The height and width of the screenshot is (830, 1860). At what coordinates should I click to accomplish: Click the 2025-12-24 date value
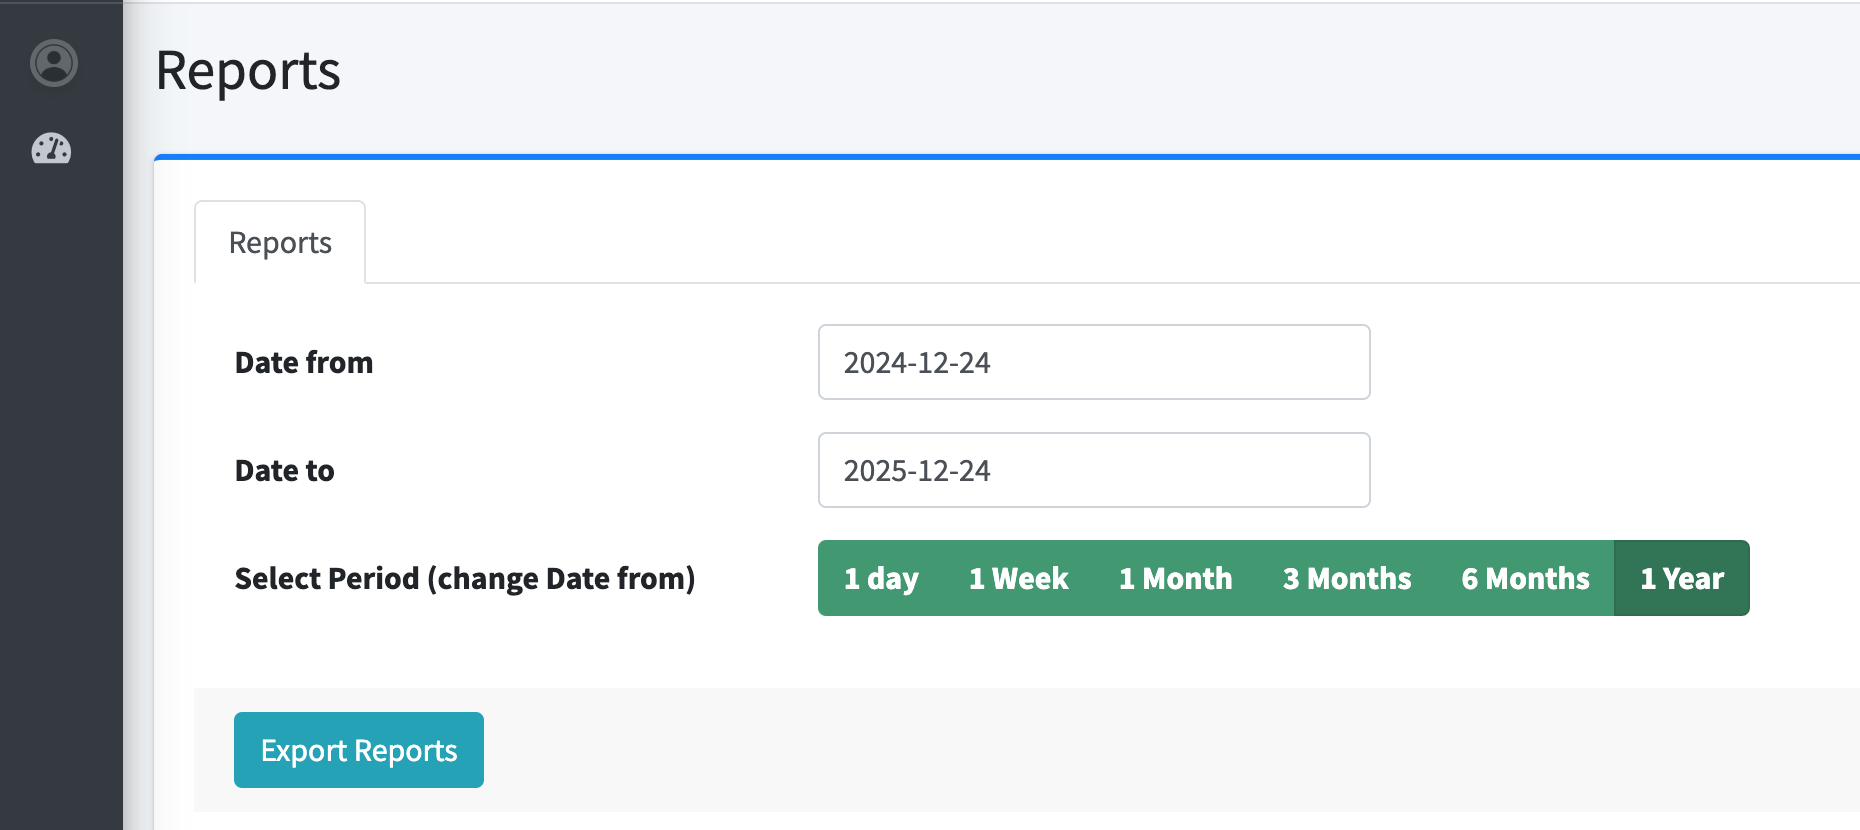[917, 470]
